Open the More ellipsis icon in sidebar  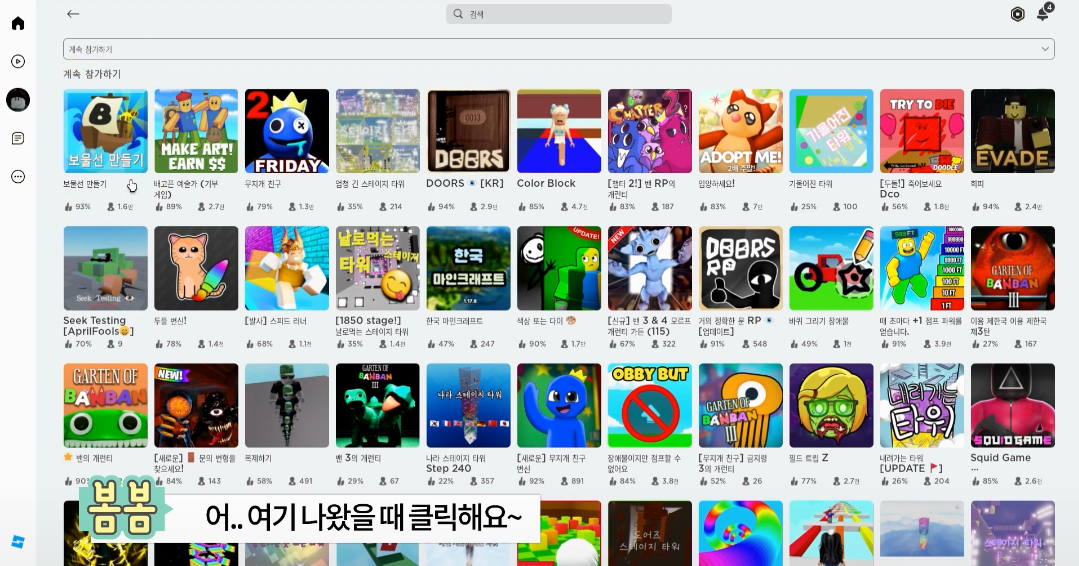(x=18, y=177)
